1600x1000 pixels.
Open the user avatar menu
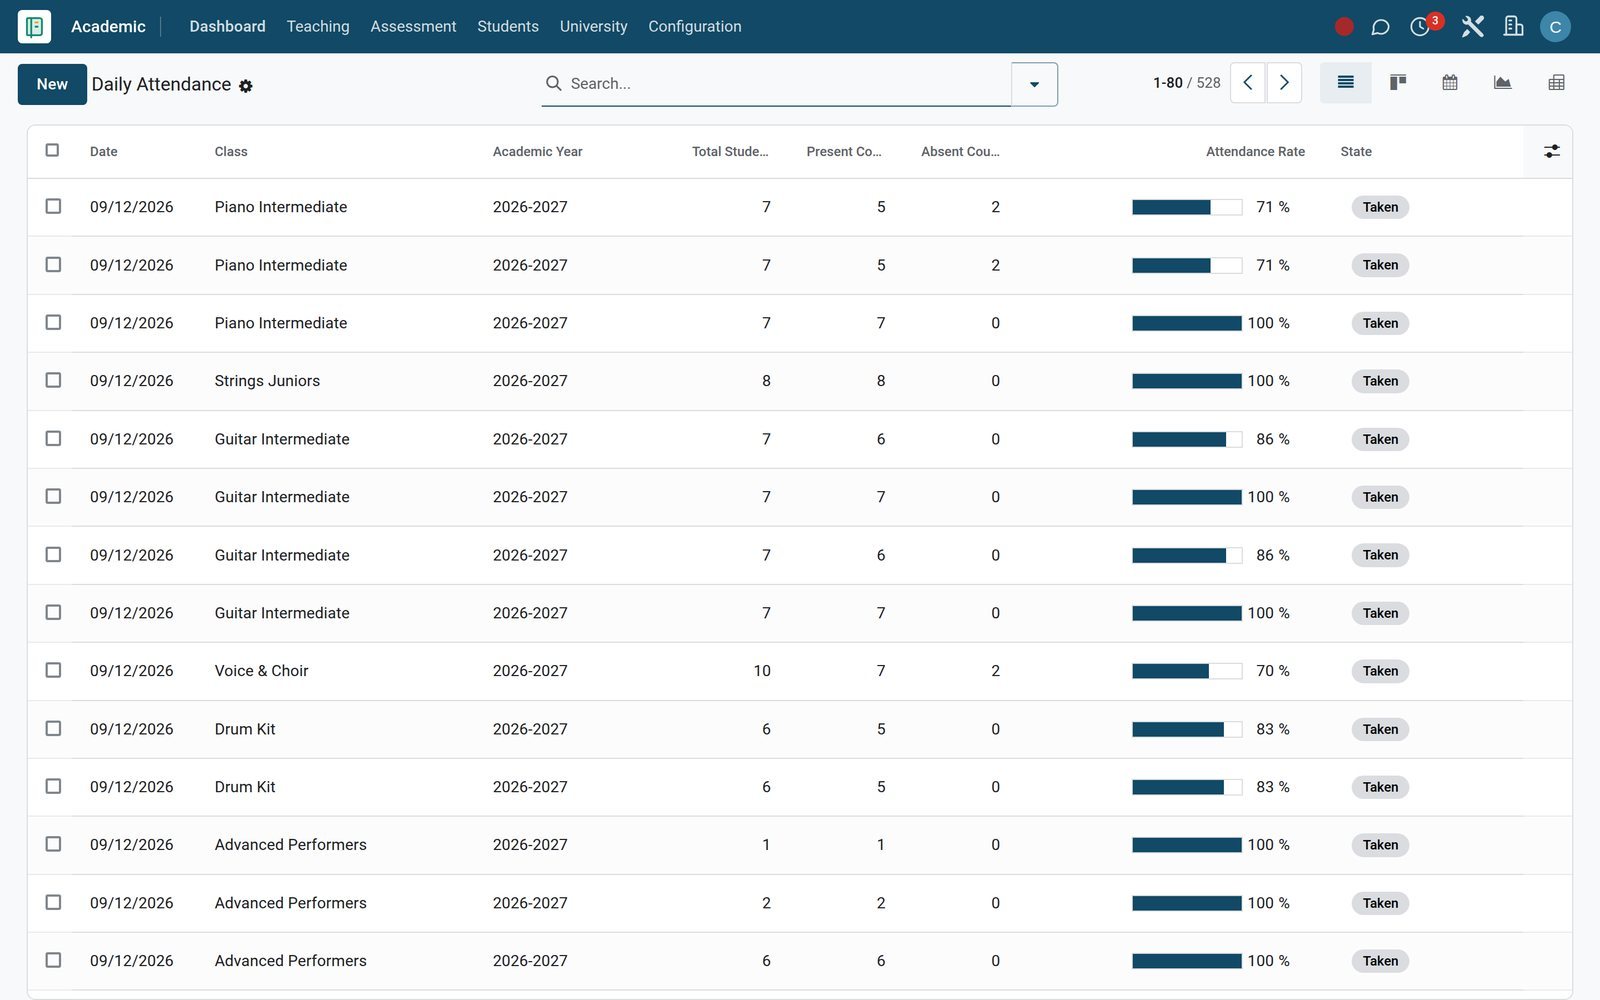click(1555, 27)
